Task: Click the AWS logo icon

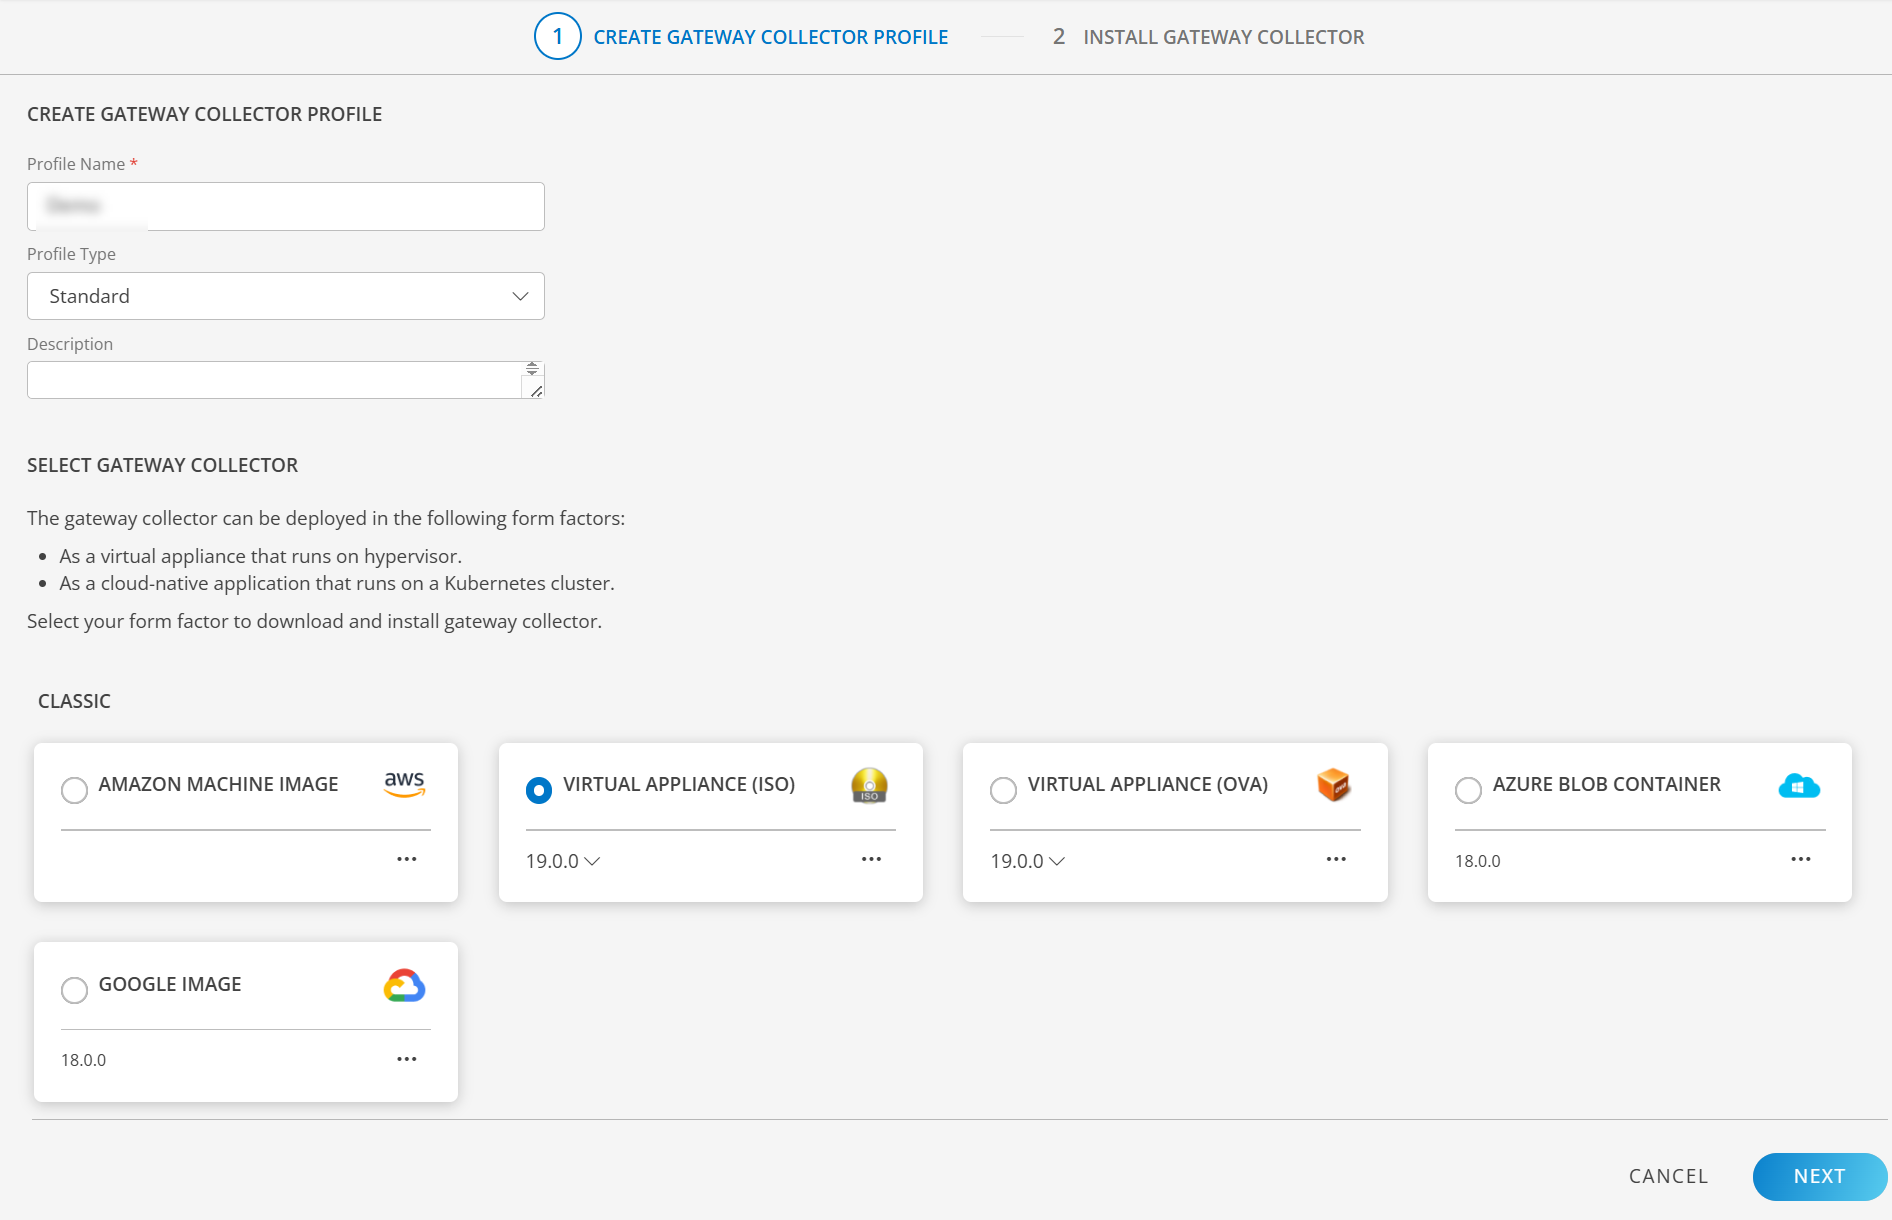Action: [x=405, y=784]
